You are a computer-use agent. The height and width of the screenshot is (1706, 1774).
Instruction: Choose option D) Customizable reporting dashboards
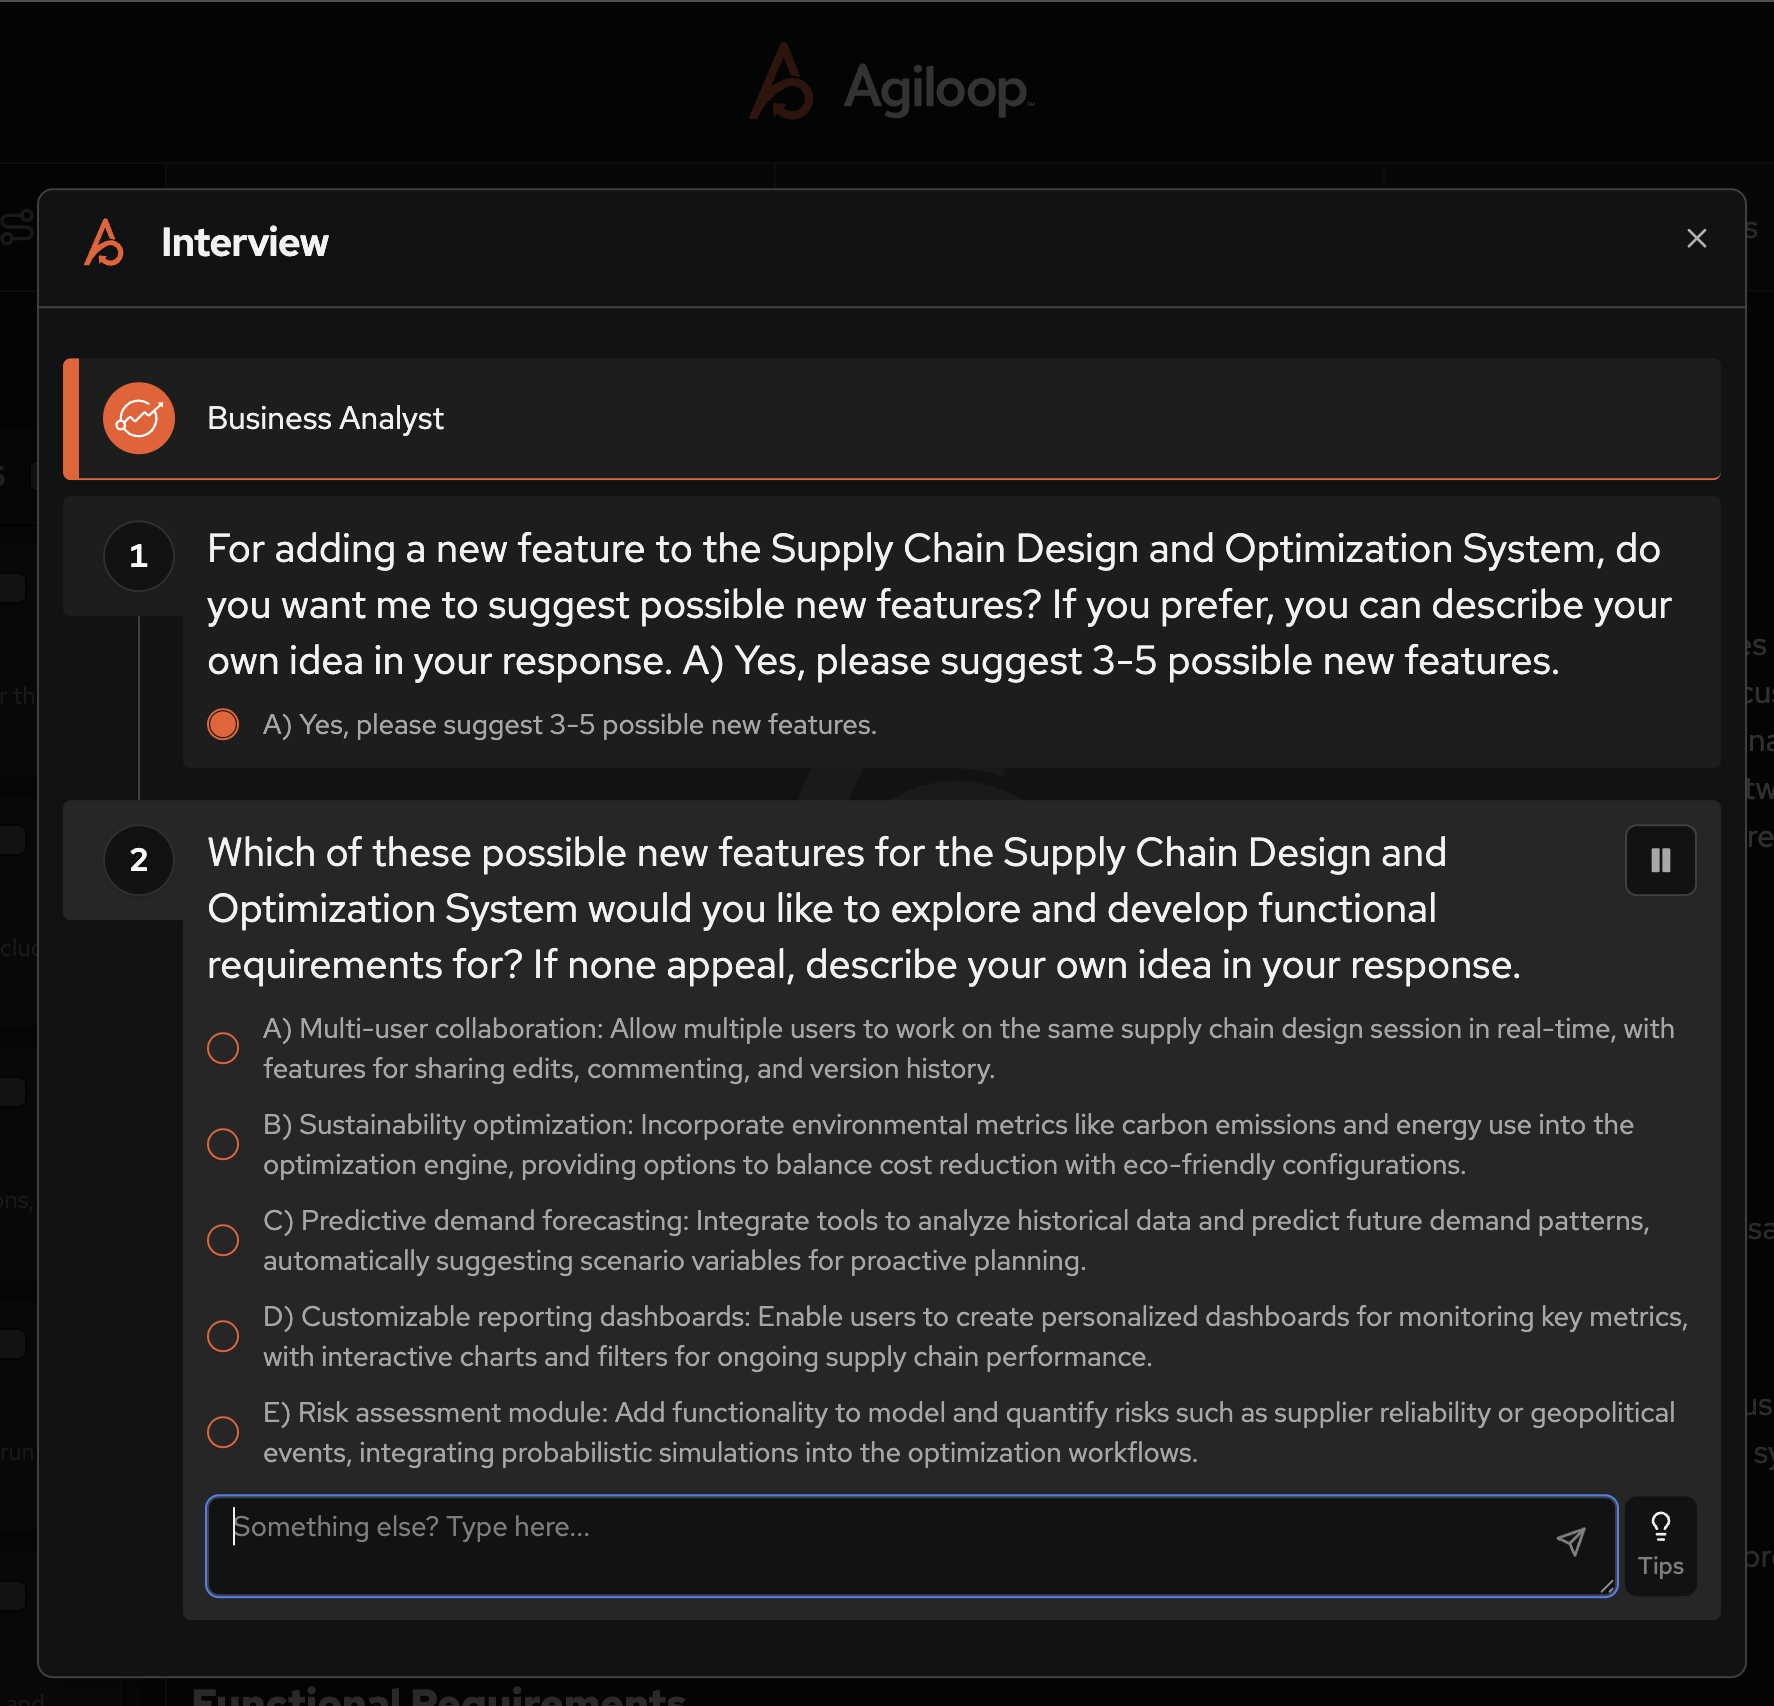click(223, 1336)
